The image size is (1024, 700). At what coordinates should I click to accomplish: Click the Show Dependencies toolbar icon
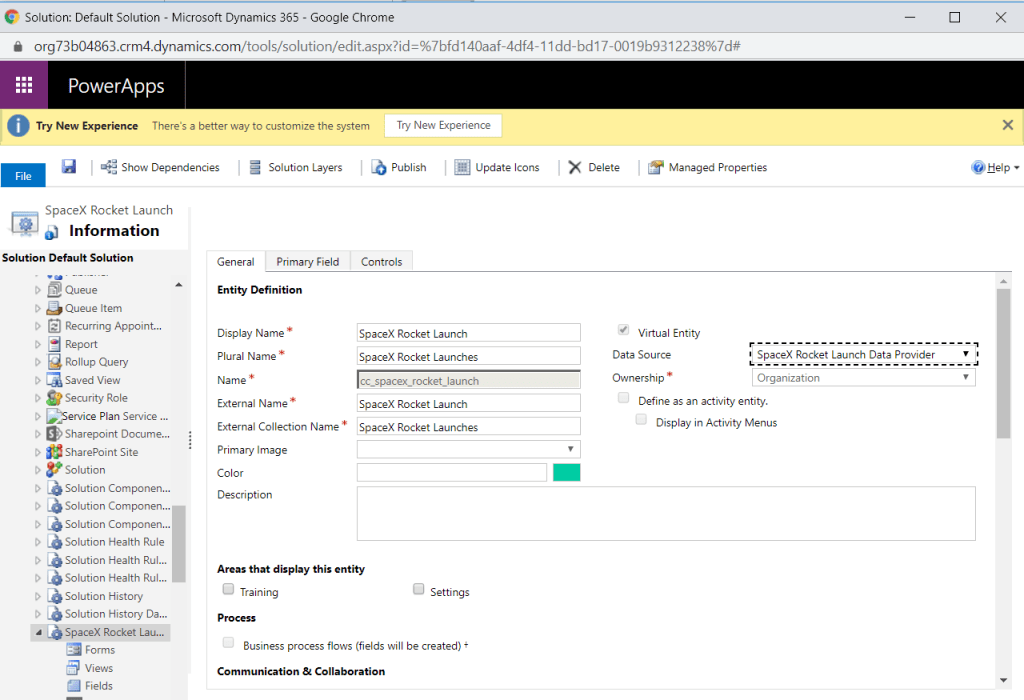[109, 167]
